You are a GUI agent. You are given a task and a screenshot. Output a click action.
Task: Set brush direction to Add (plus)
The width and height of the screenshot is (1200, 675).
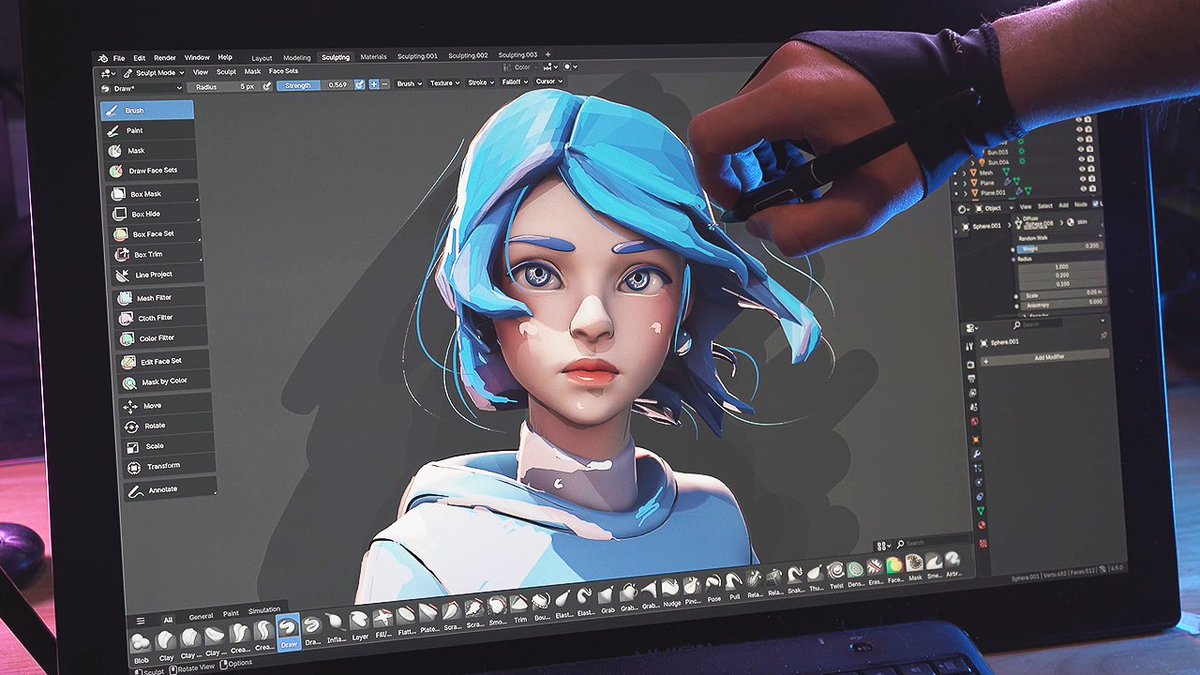[x=374, y=84]
